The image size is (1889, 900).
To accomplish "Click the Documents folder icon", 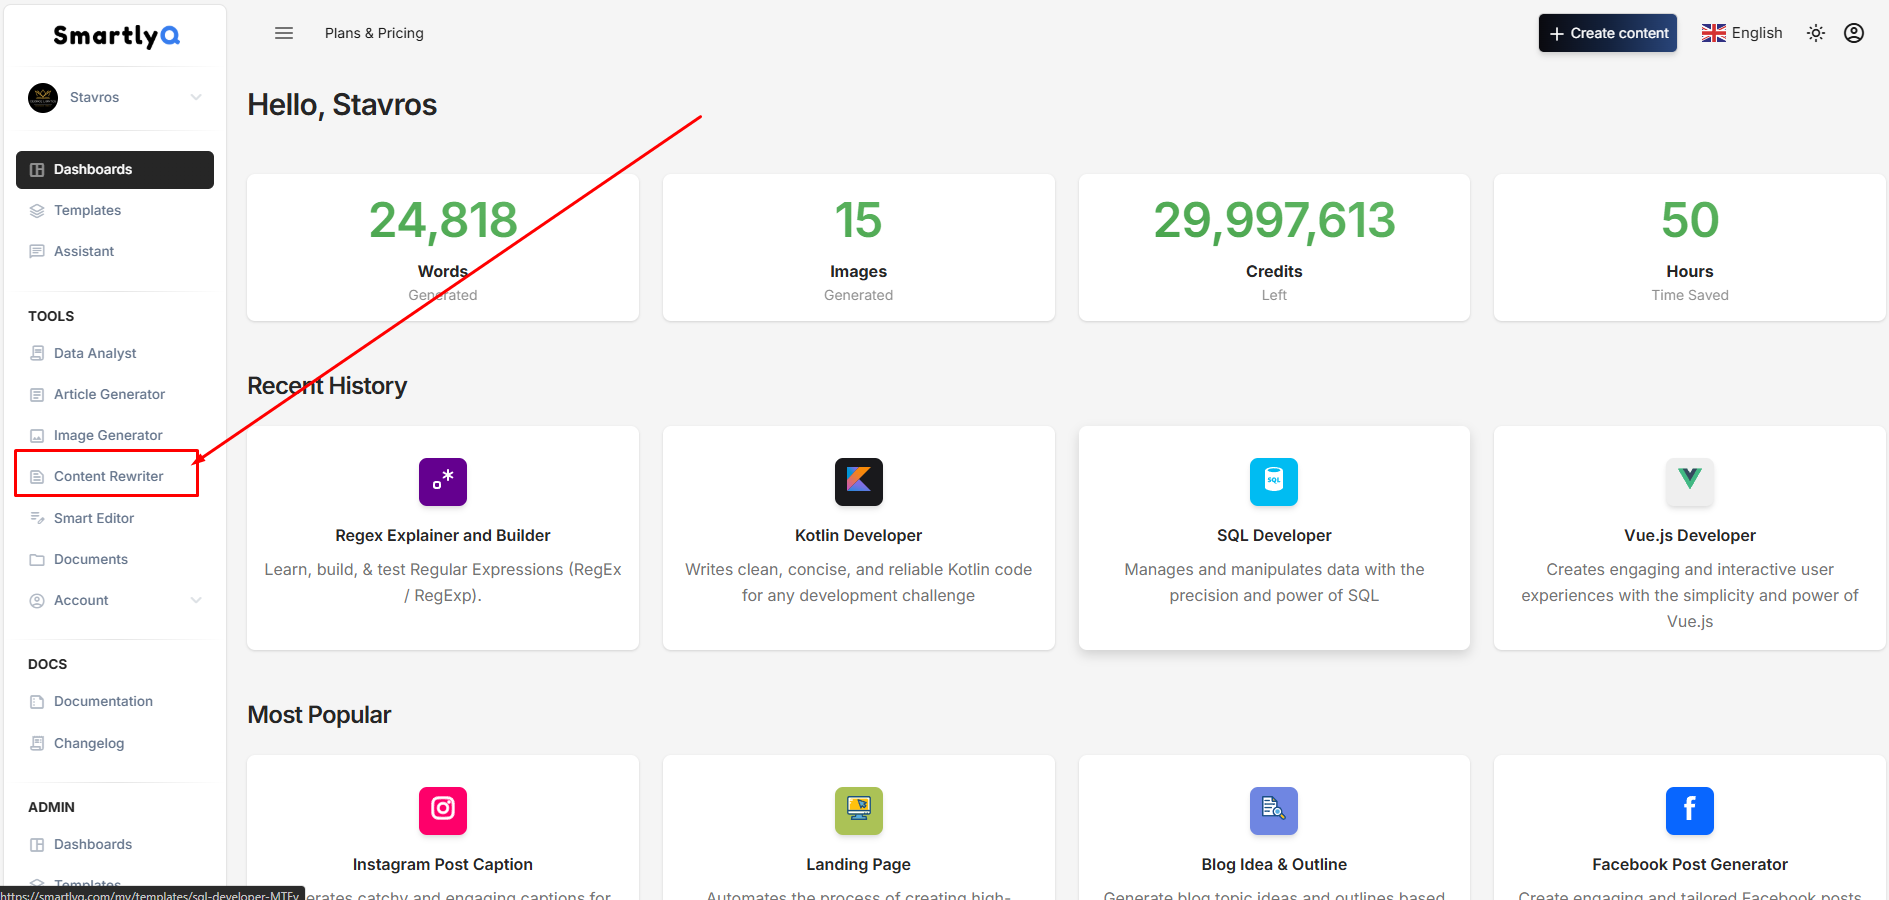I will (x=37, y=560).
